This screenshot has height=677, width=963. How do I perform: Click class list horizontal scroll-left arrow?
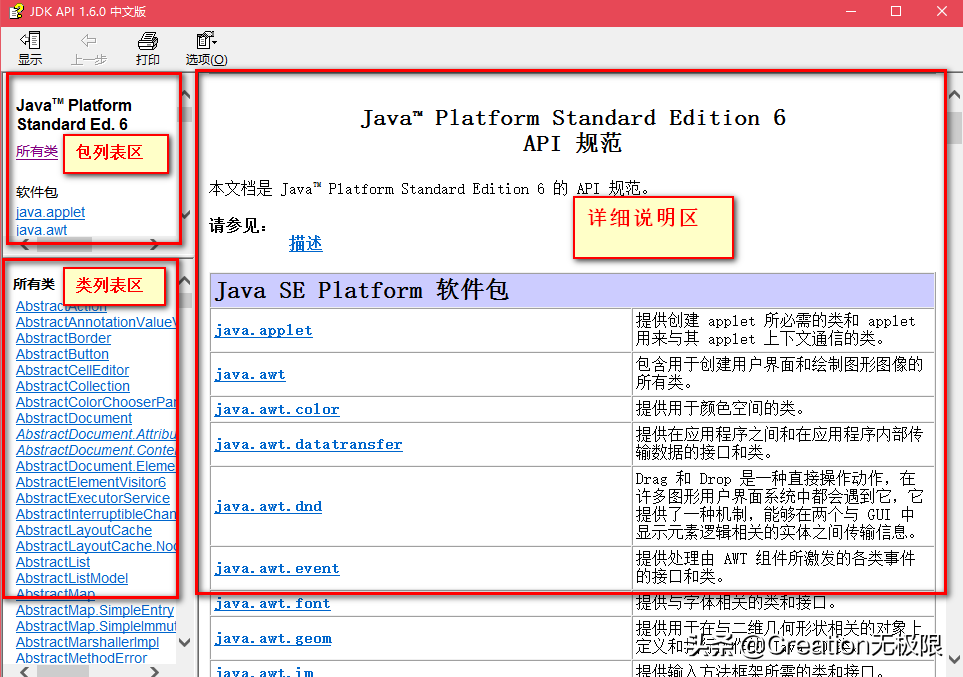coord(25,671)
